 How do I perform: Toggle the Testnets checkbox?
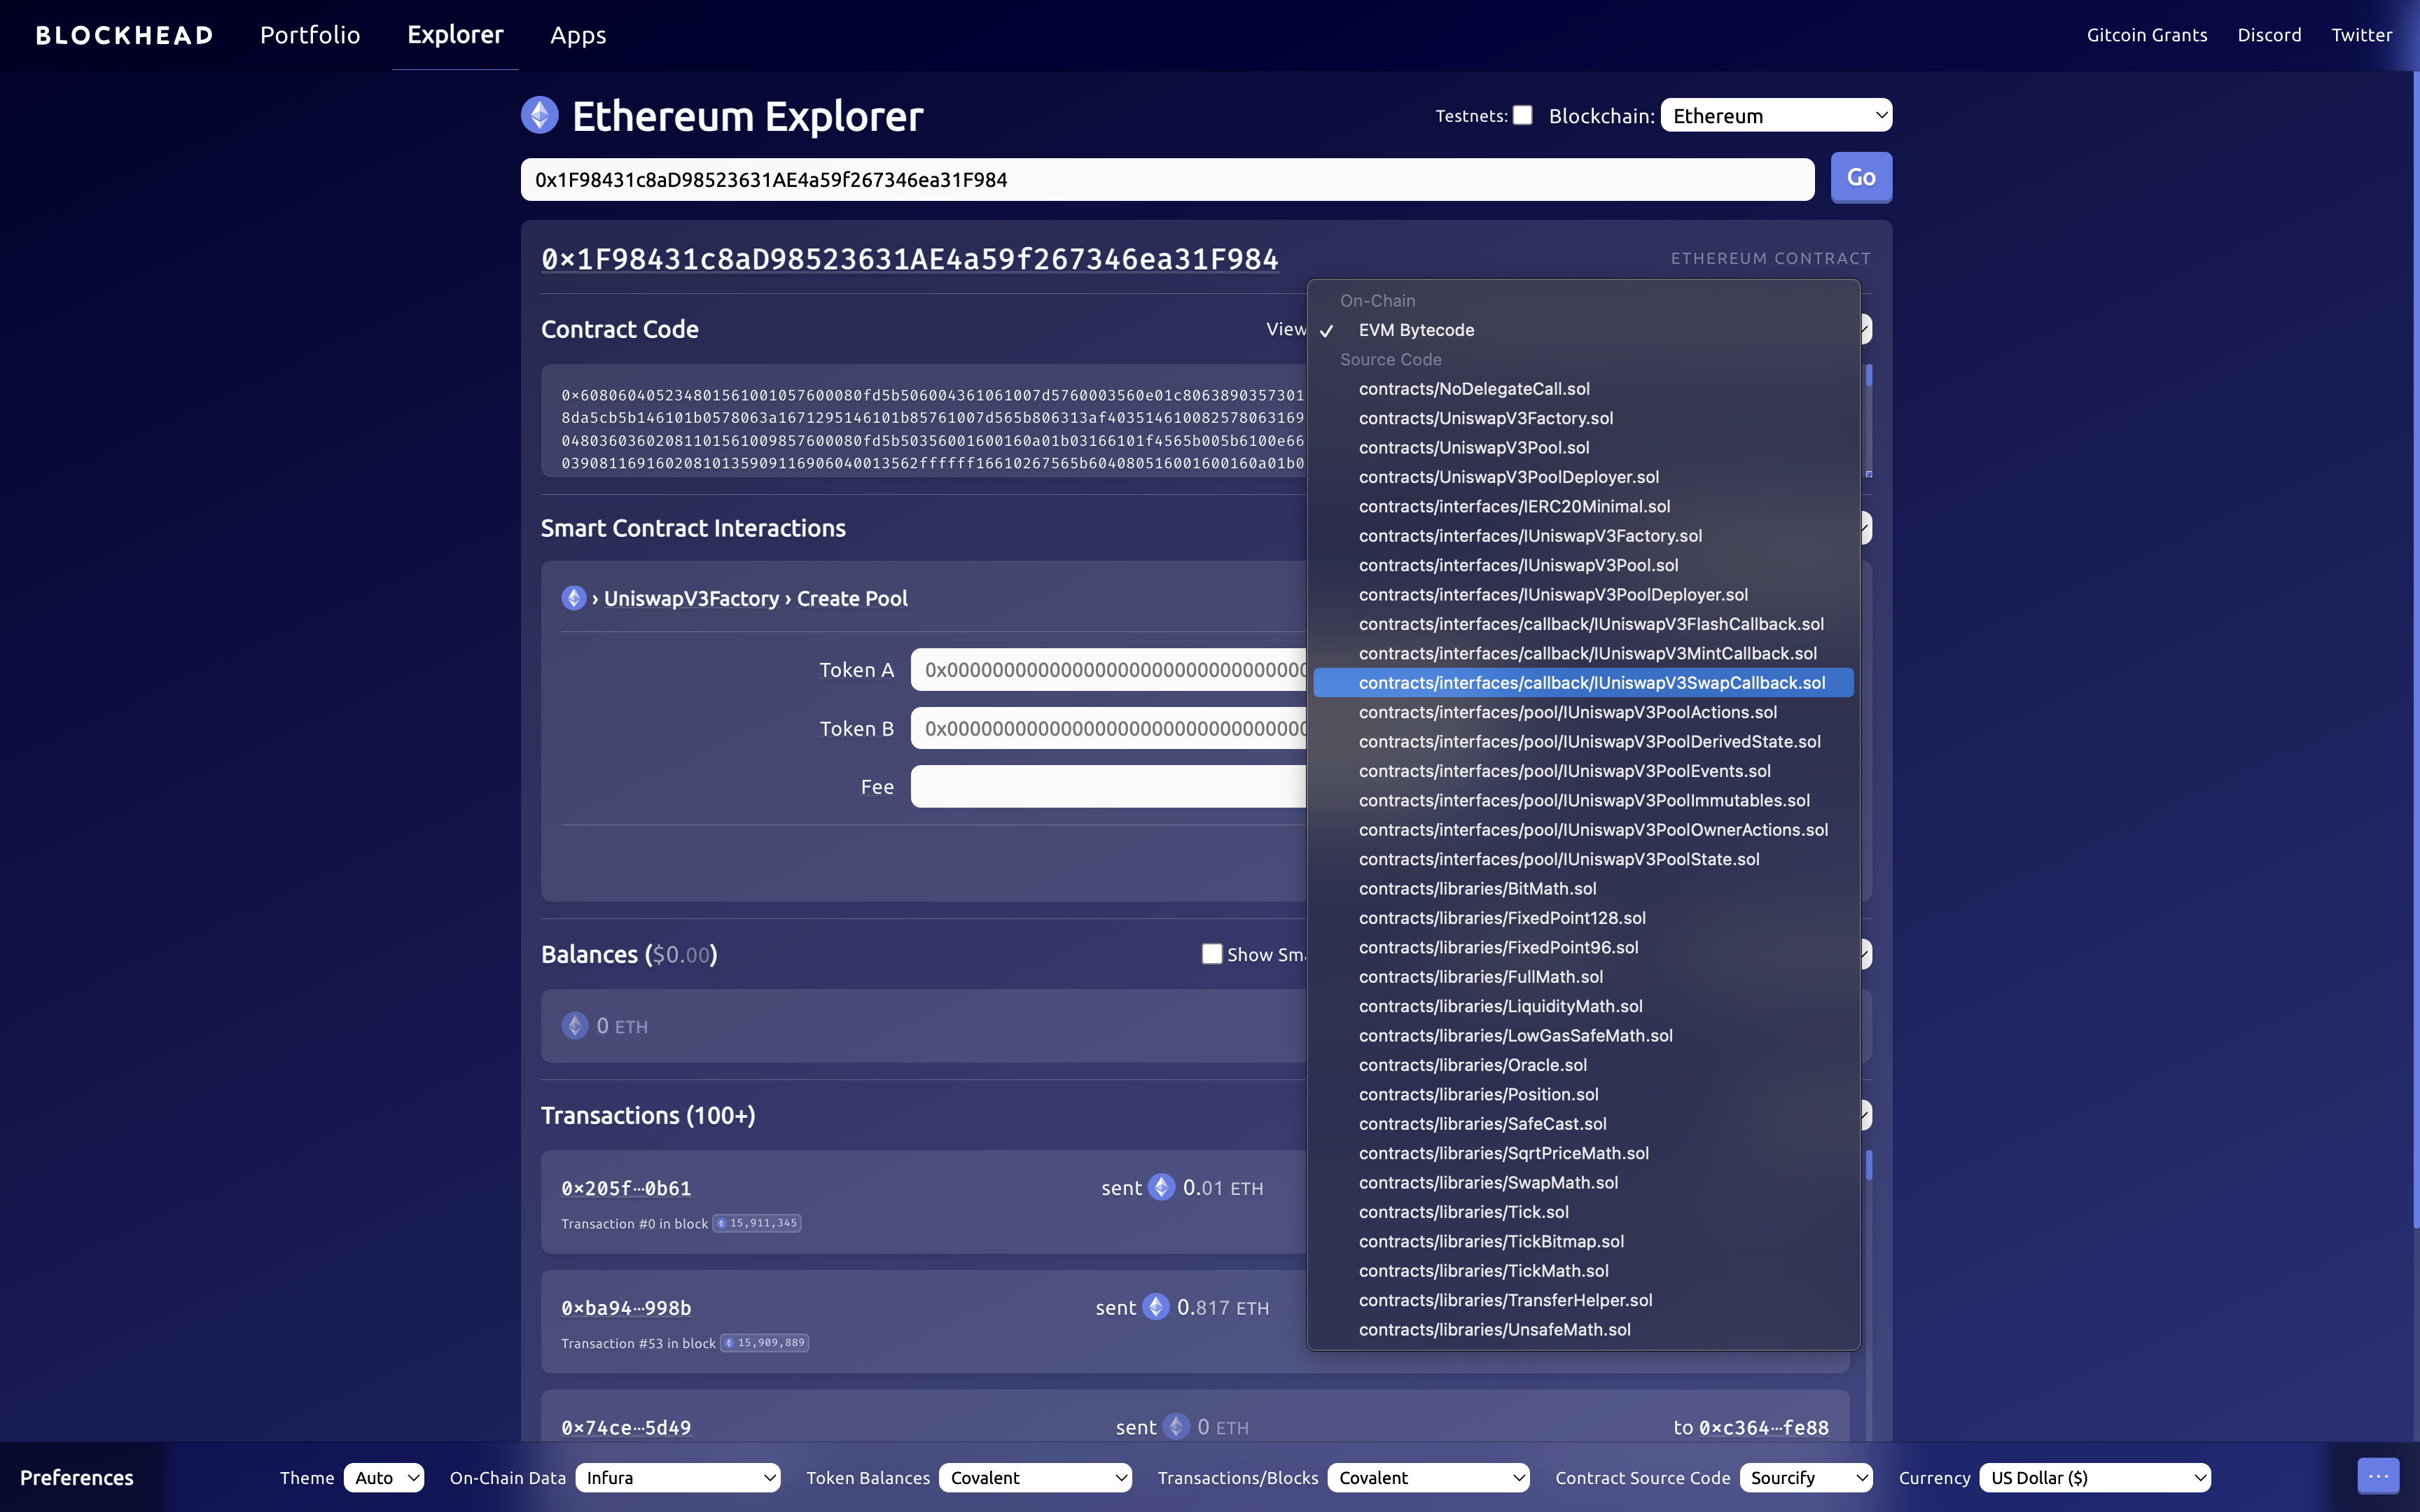tap(1523, 115)
